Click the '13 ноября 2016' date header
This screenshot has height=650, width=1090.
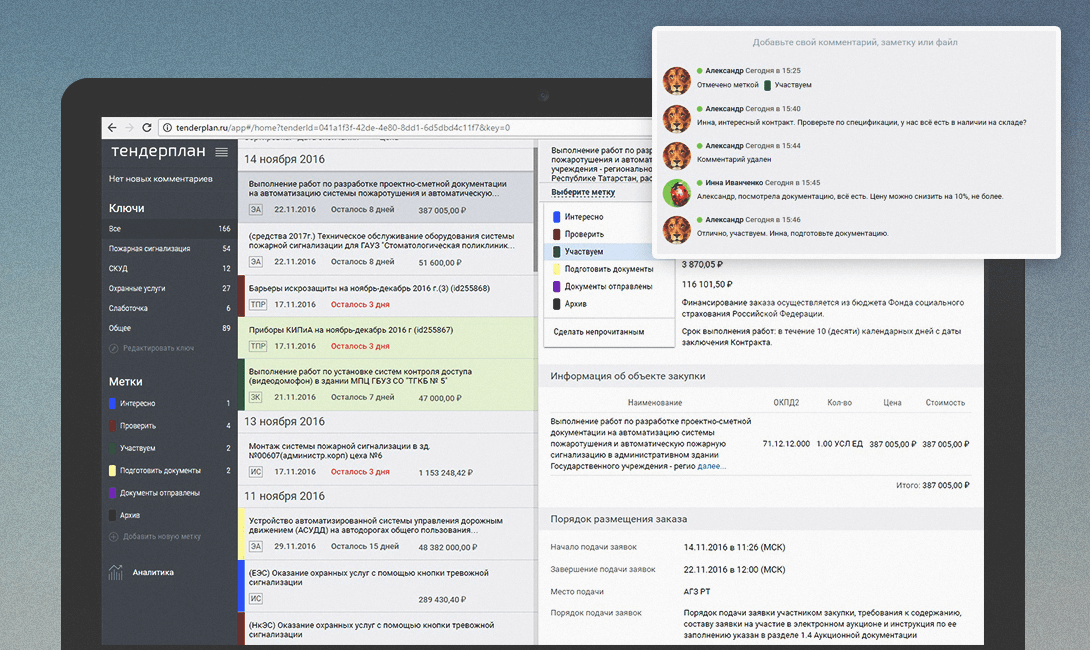[x=284, y=421]
